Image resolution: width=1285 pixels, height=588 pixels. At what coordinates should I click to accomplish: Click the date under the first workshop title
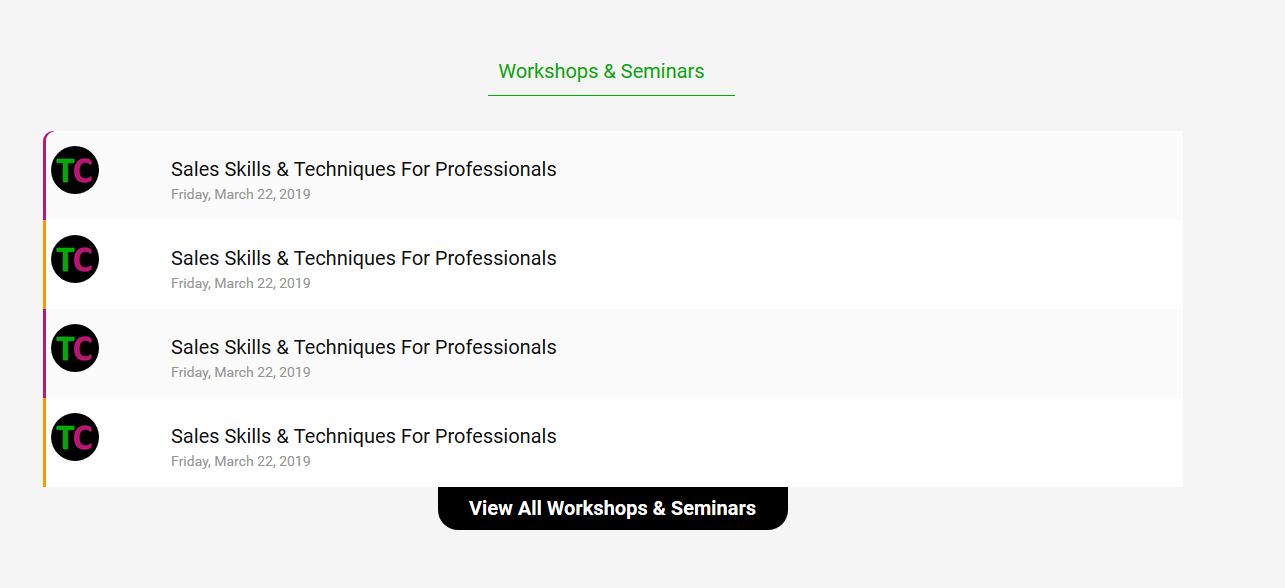pos(240,194)
